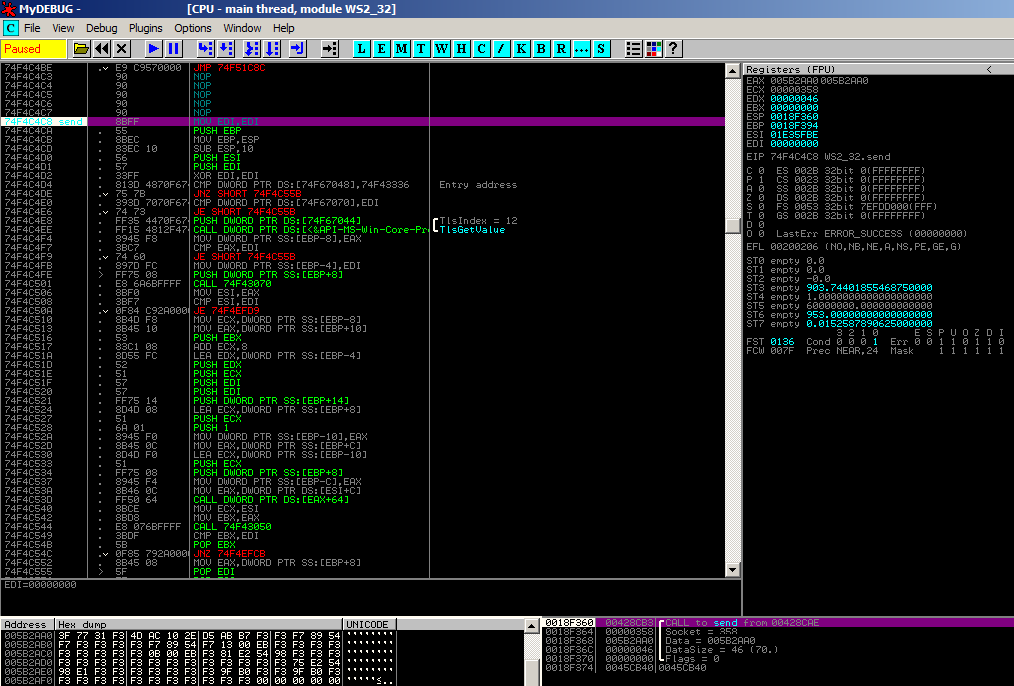The height and width of the screenshot is (686, 1014).
Task: Close the debugged program with X icon
Action: (x=122, y=48)
